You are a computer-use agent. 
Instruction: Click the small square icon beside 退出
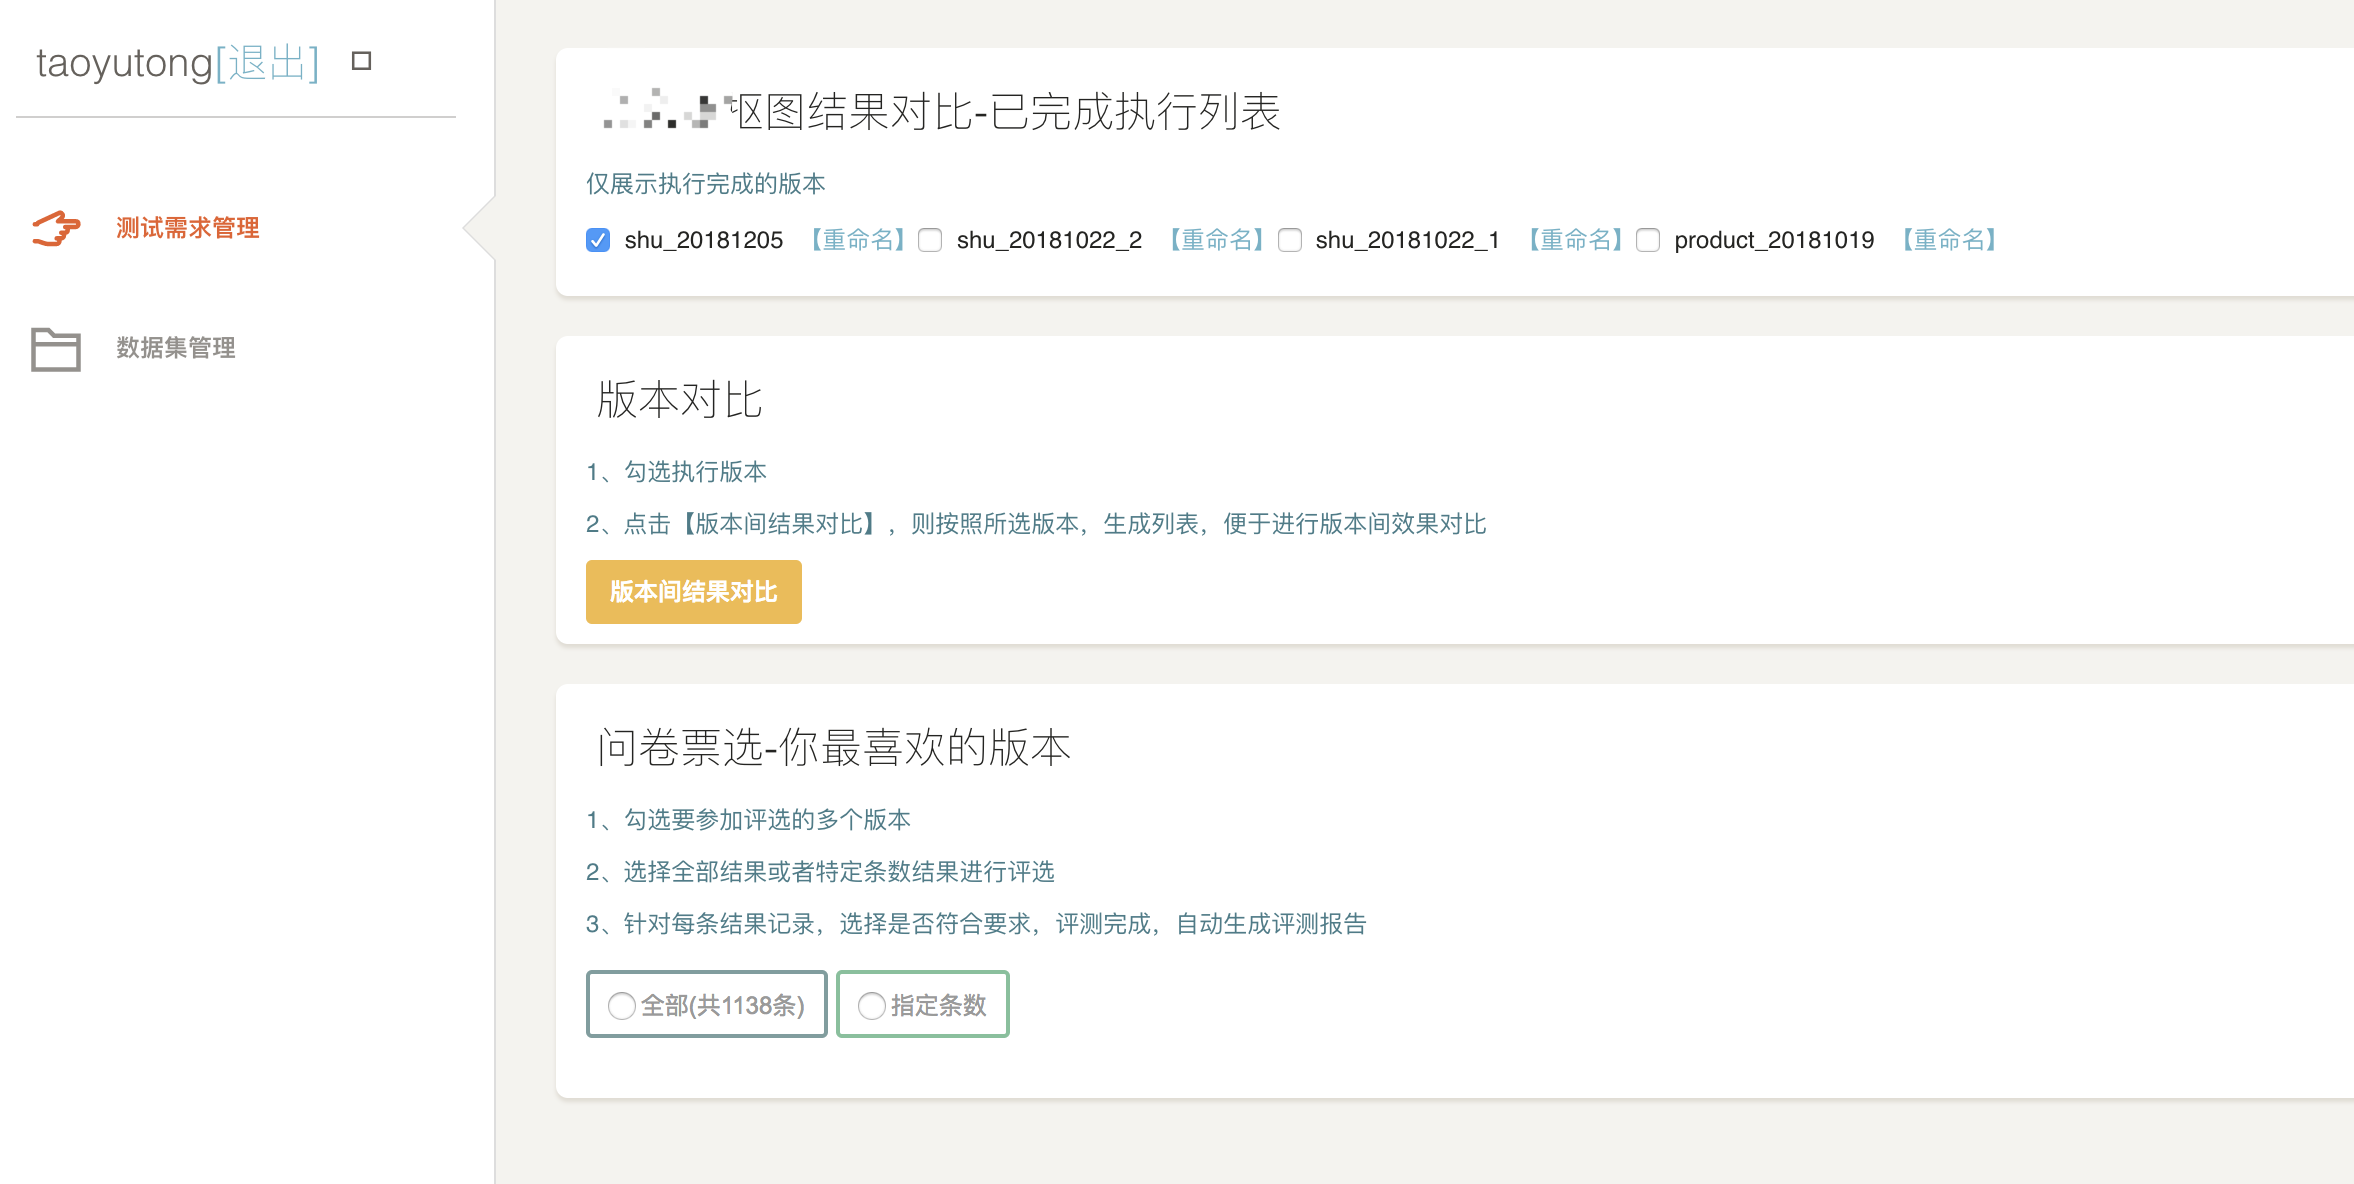click(x=362, y=61)
